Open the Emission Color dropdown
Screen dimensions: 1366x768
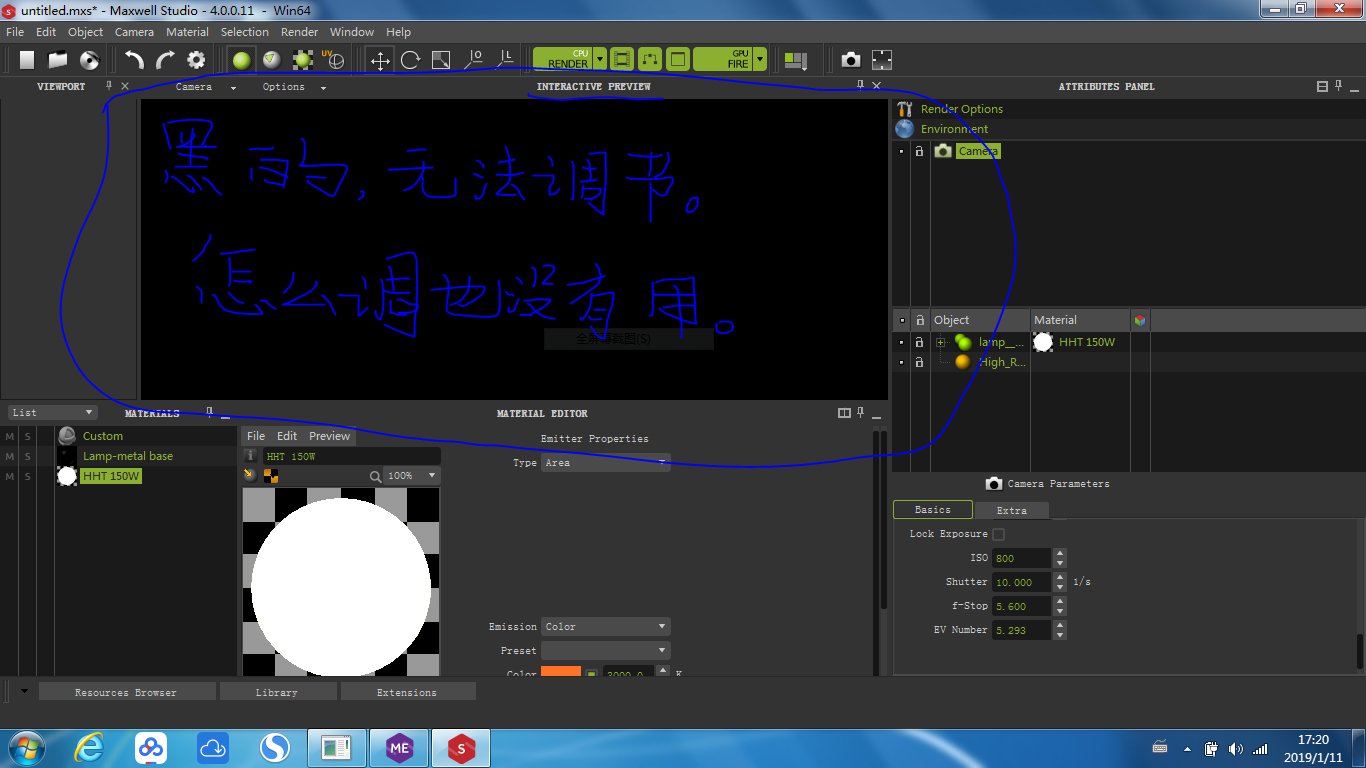(605, 627)
